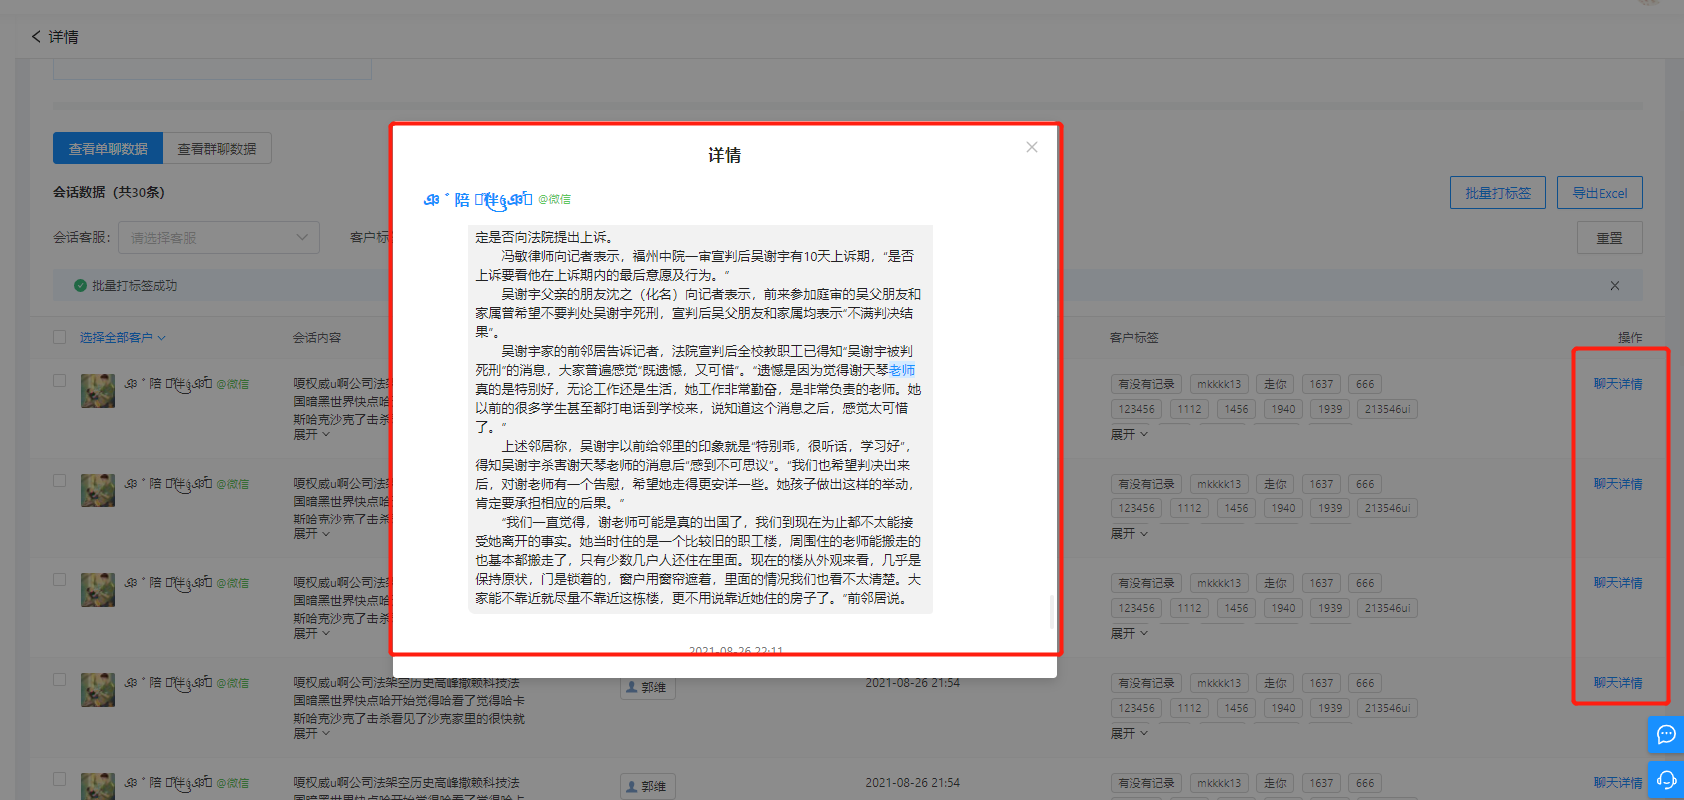The height and width of the screenshot is (800, 1684).
Task: Expand third row's conversation content 展开
Action: pos(311,634)
